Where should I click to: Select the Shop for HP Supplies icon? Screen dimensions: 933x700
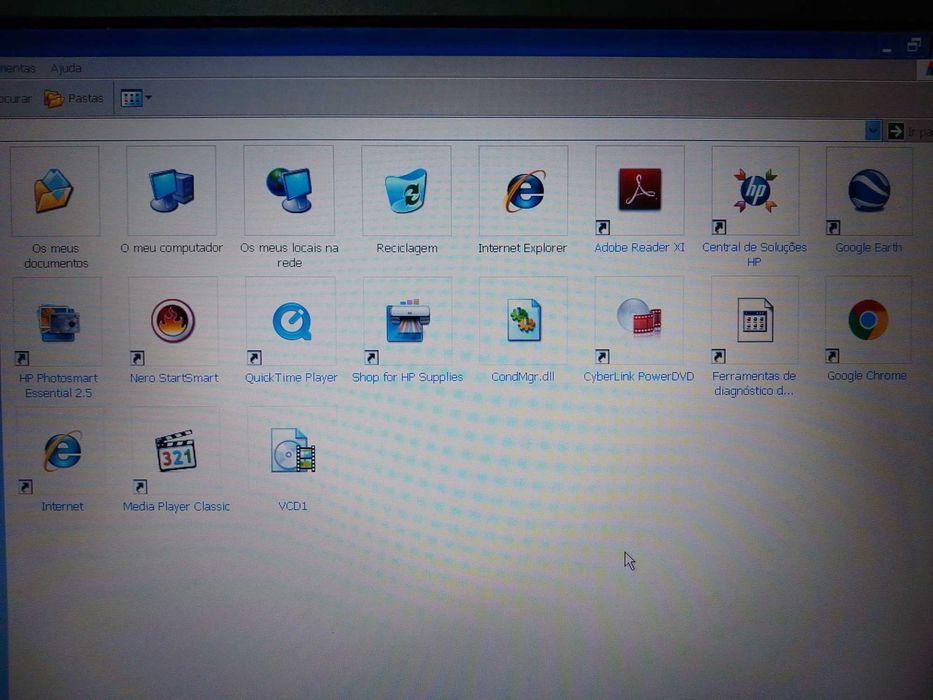click(x=408, y=321)
